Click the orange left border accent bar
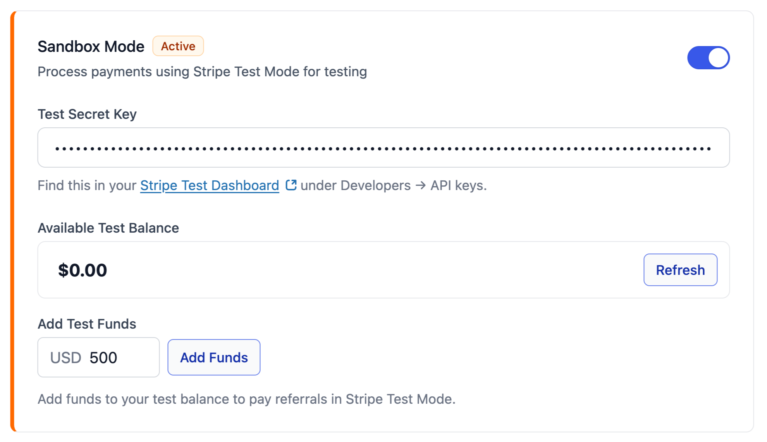This screenshot has height=442, width=767. (x=13, y=221)
